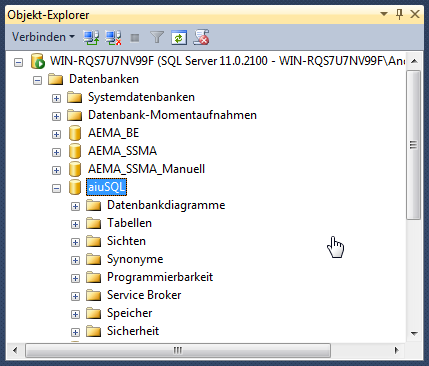The height and width of the screenshot is (366, 429).
Task: Collapse the WIN-RQS7U7NV99F server node
Action: tap(18, 62)
